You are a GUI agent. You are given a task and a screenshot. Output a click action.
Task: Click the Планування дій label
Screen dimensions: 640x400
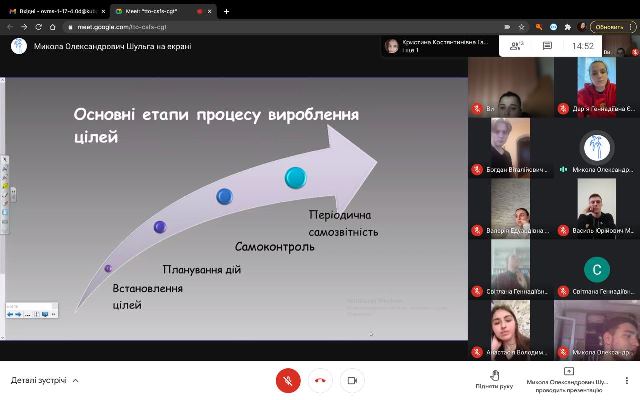click(202, 269)
